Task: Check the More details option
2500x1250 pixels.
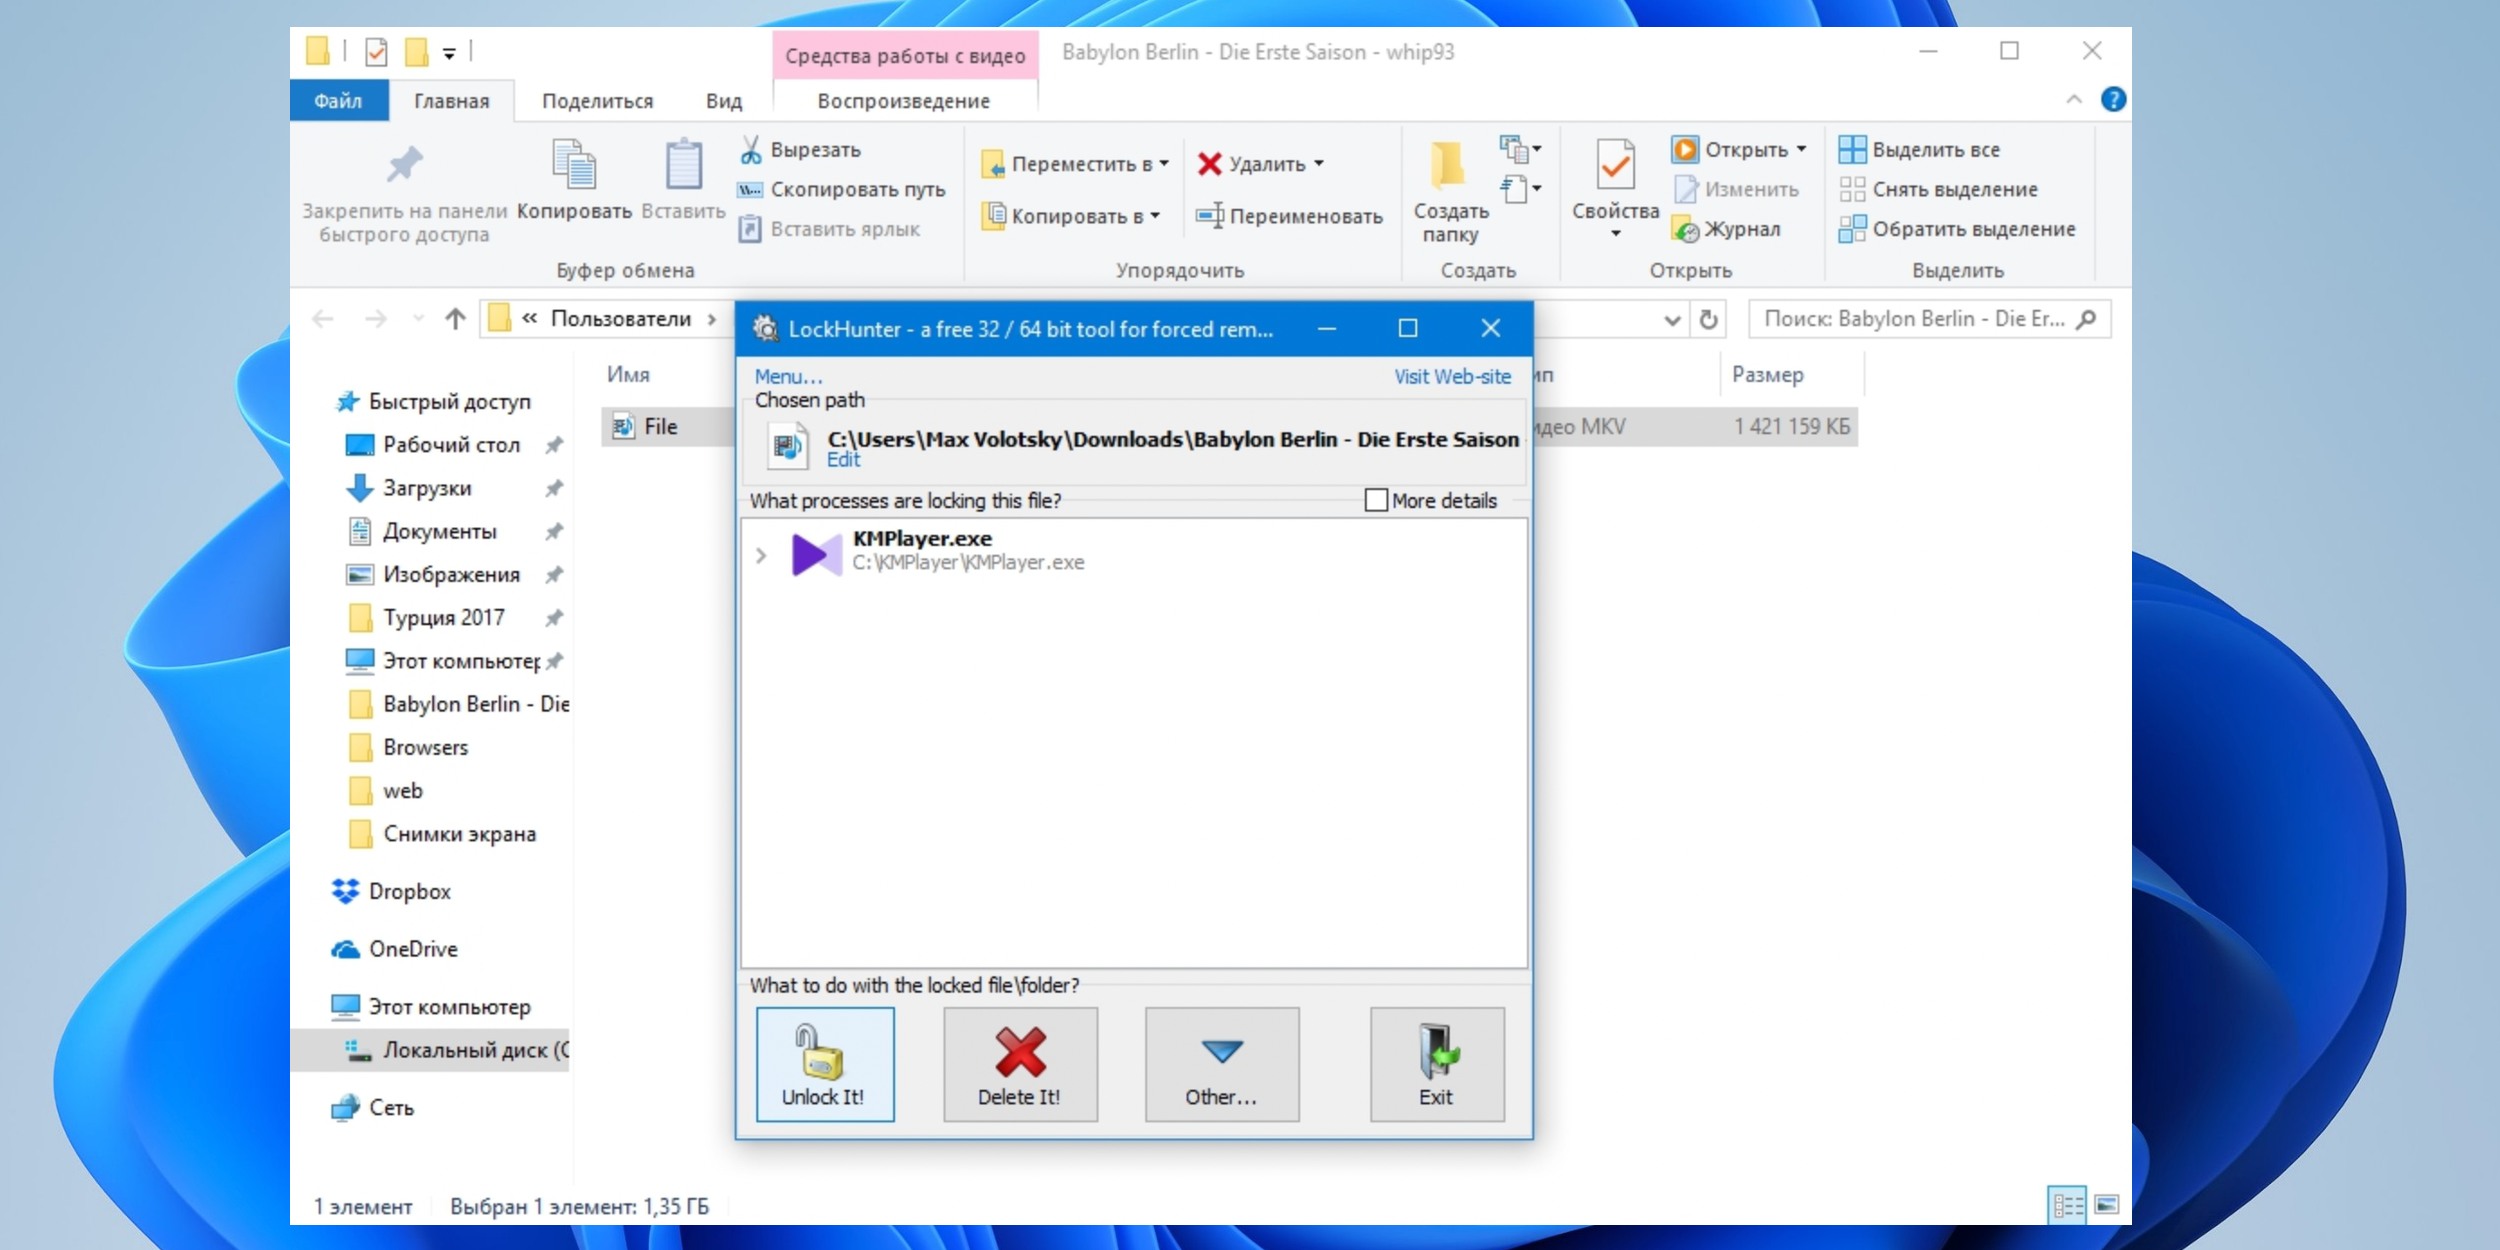Action: (x=1373, y=499)
